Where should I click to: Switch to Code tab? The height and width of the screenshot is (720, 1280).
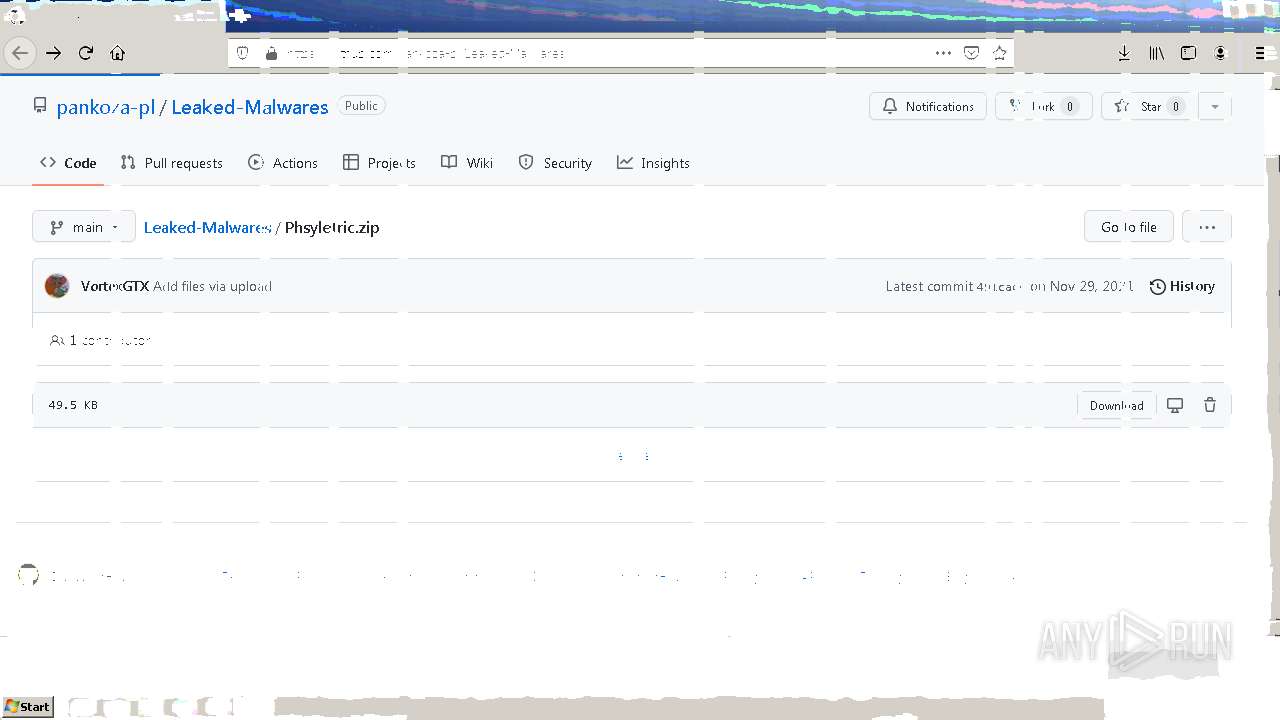[x=68, y=163]
